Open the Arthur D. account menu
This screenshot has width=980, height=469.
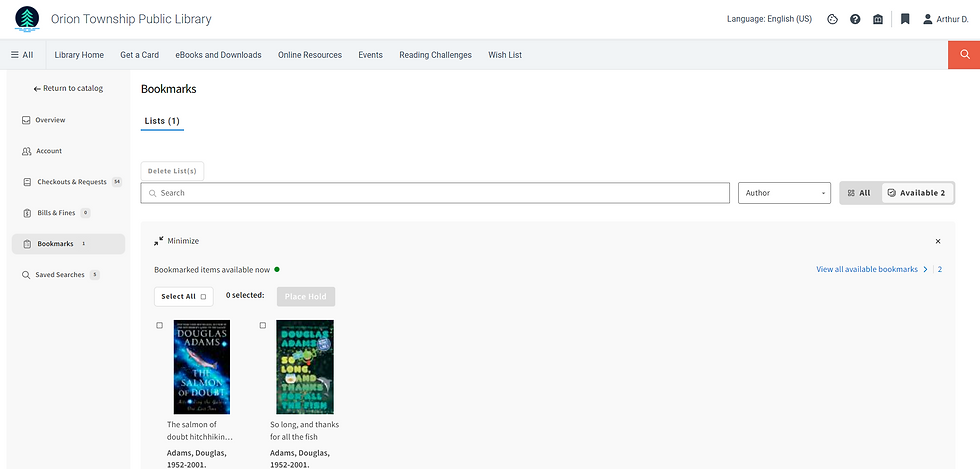point(946,19)
